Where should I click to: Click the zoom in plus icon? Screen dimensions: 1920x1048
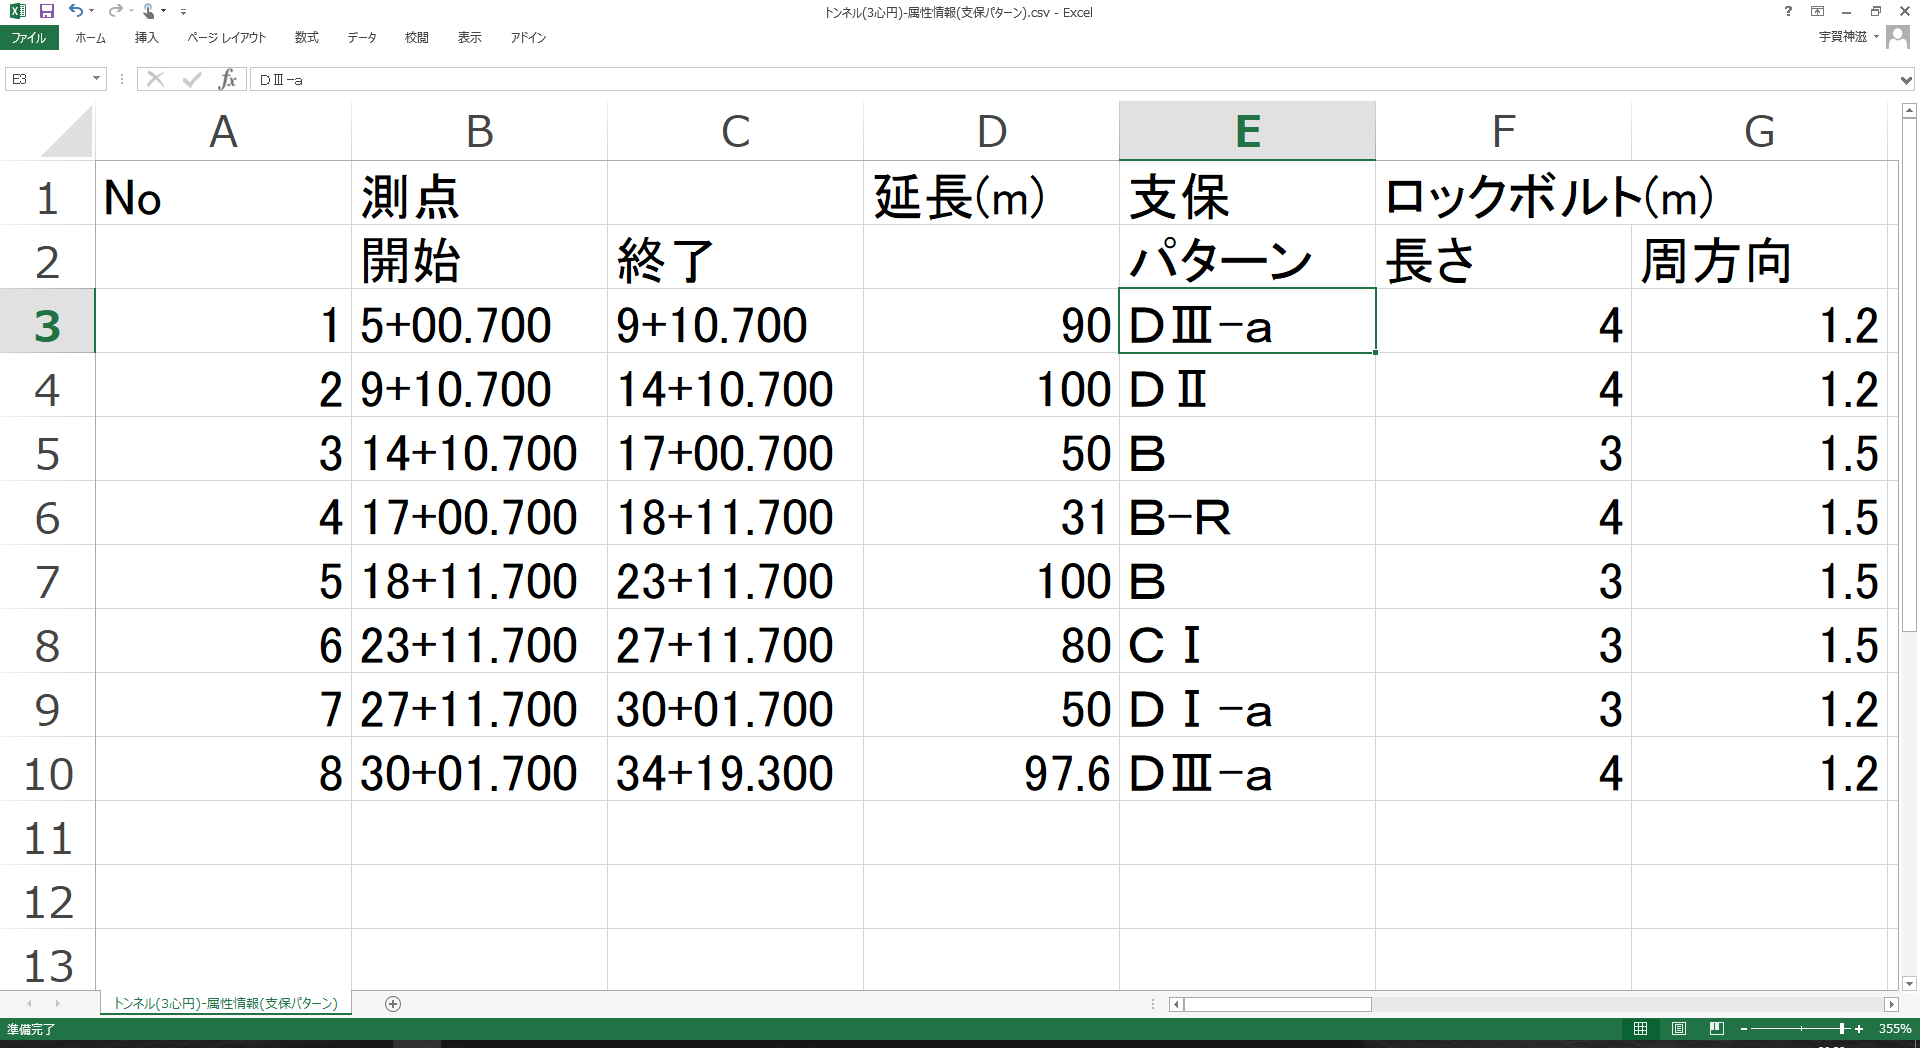[1859, 1029]
